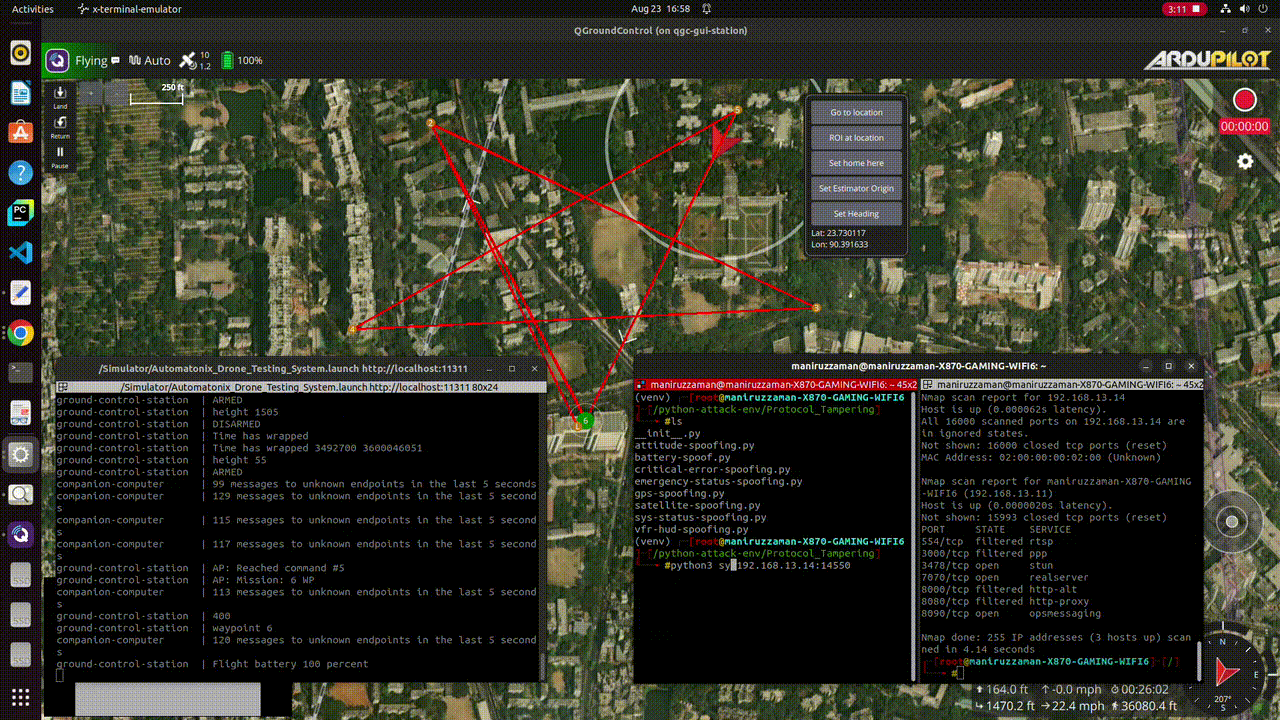Open Visual Studio Code from the dock
The image size is (1280, 720).
(20, 252)
